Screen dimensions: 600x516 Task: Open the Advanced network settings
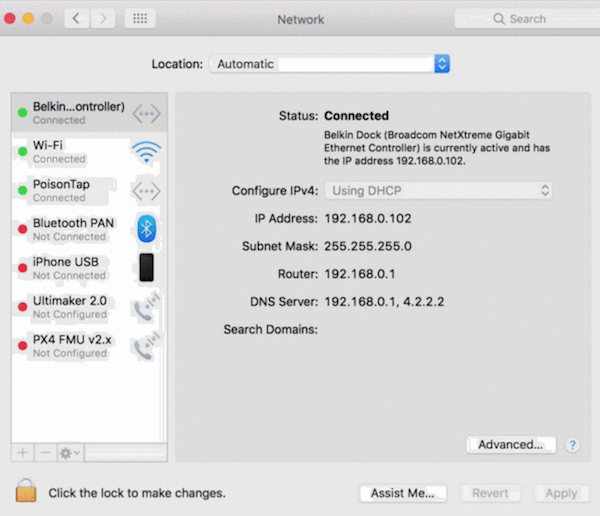[x=510, y=444]
